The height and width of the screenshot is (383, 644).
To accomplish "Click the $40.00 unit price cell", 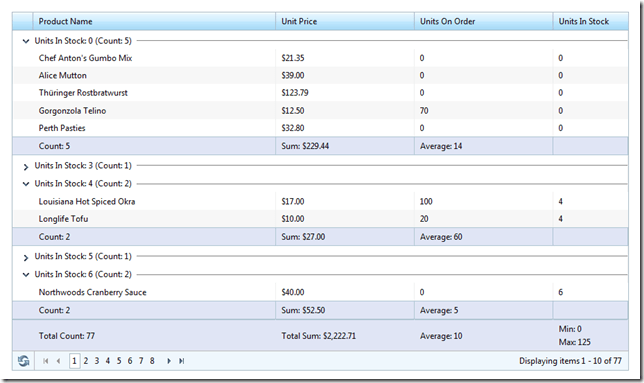I will click(345, 292).
